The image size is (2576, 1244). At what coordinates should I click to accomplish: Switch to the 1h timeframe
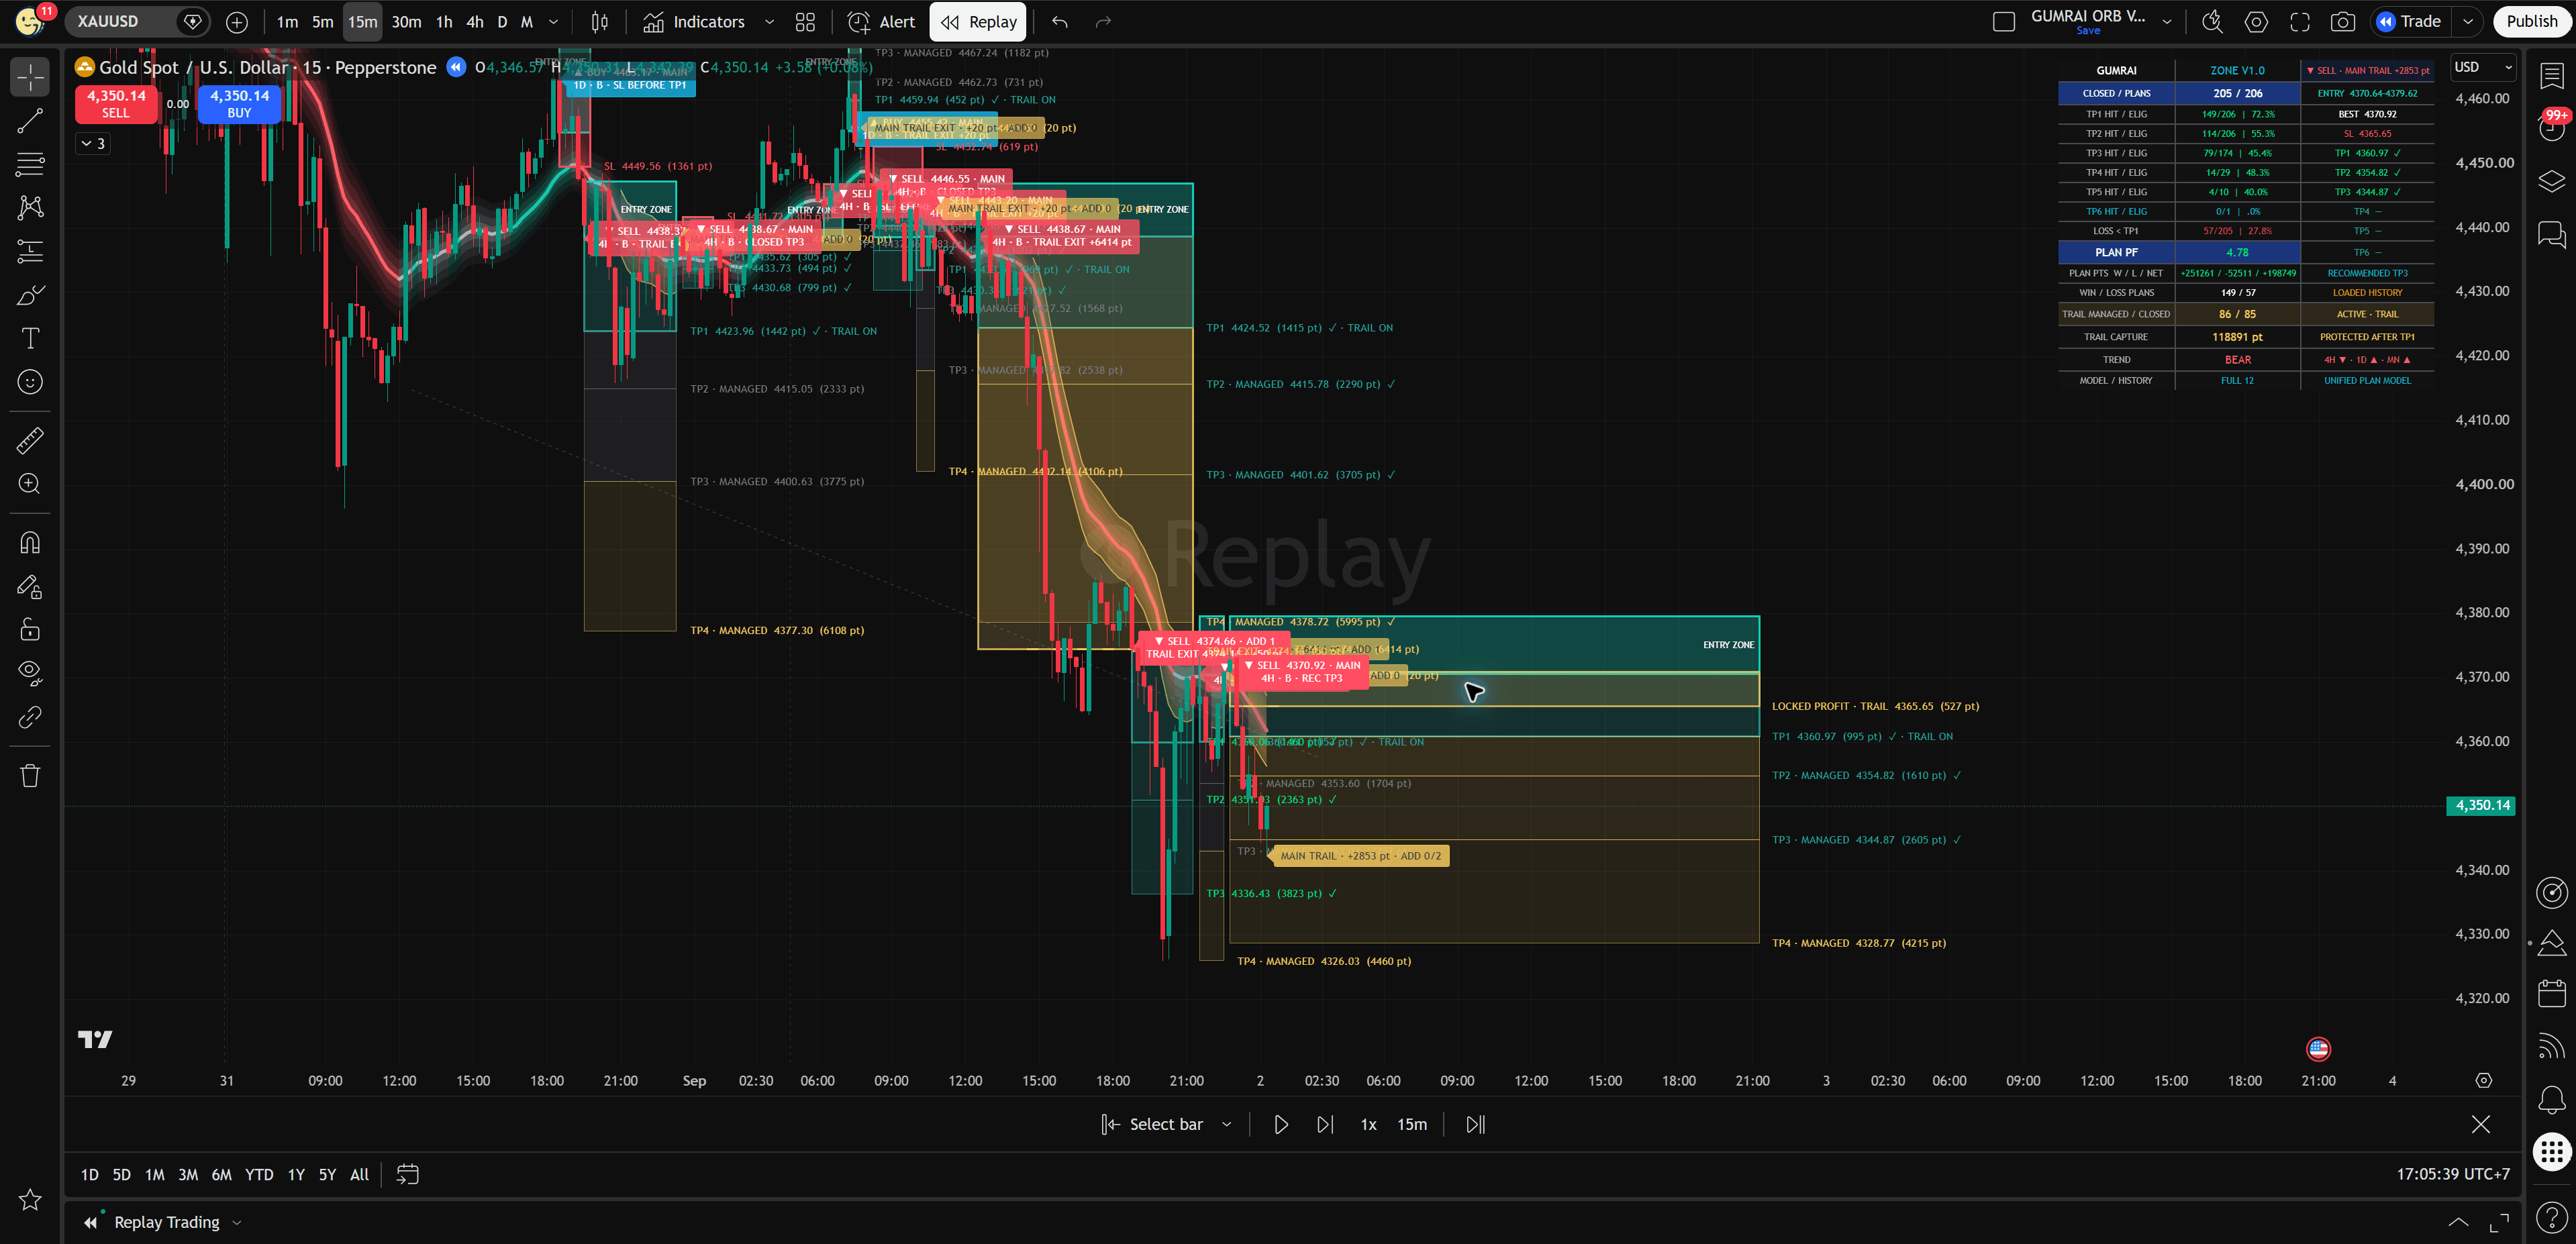444,22
